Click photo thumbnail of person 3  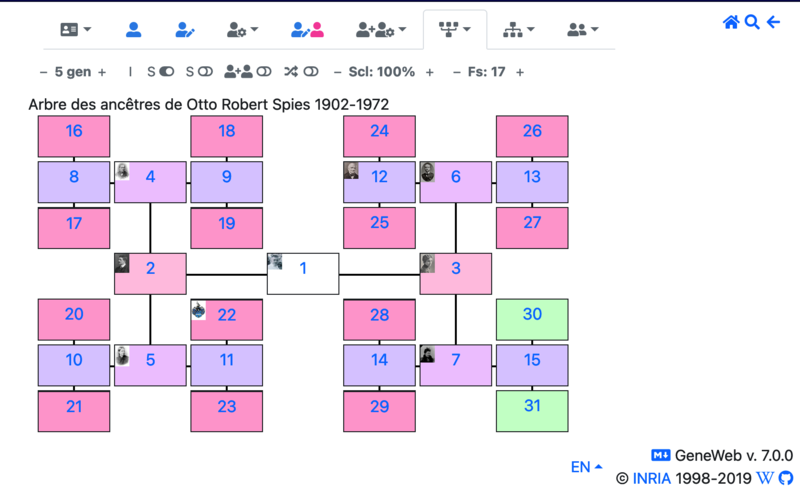[428, 263]
